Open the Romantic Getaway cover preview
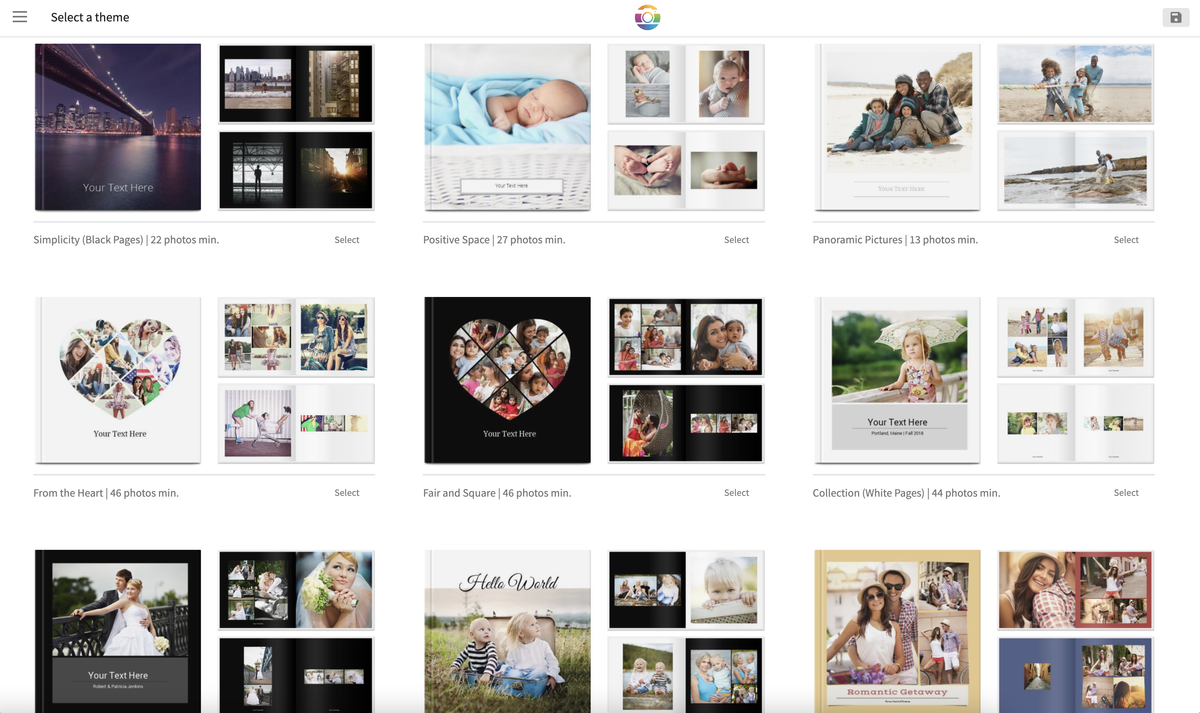Image resolution: width=1200 pixels, height=713 pixels. point(897,631)
